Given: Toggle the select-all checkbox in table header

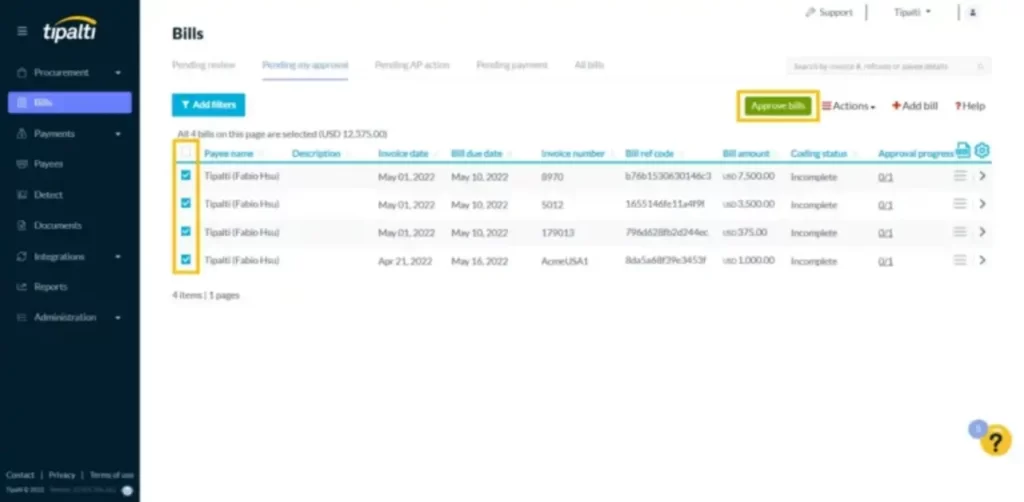Looking at the screenshot, I should coord(185,153).
